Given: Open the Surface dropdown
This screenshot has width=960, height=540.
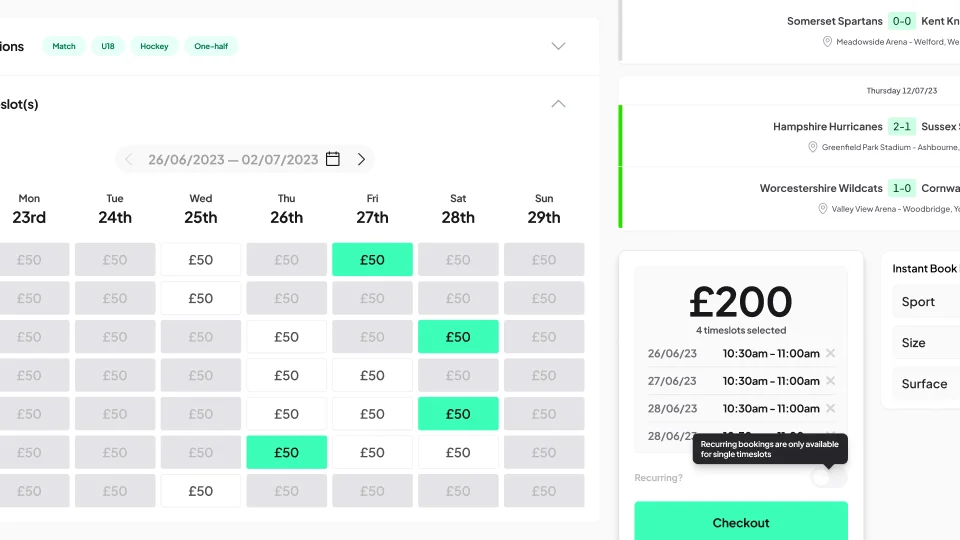Looking at the screenshot, I should coord(925,384).
